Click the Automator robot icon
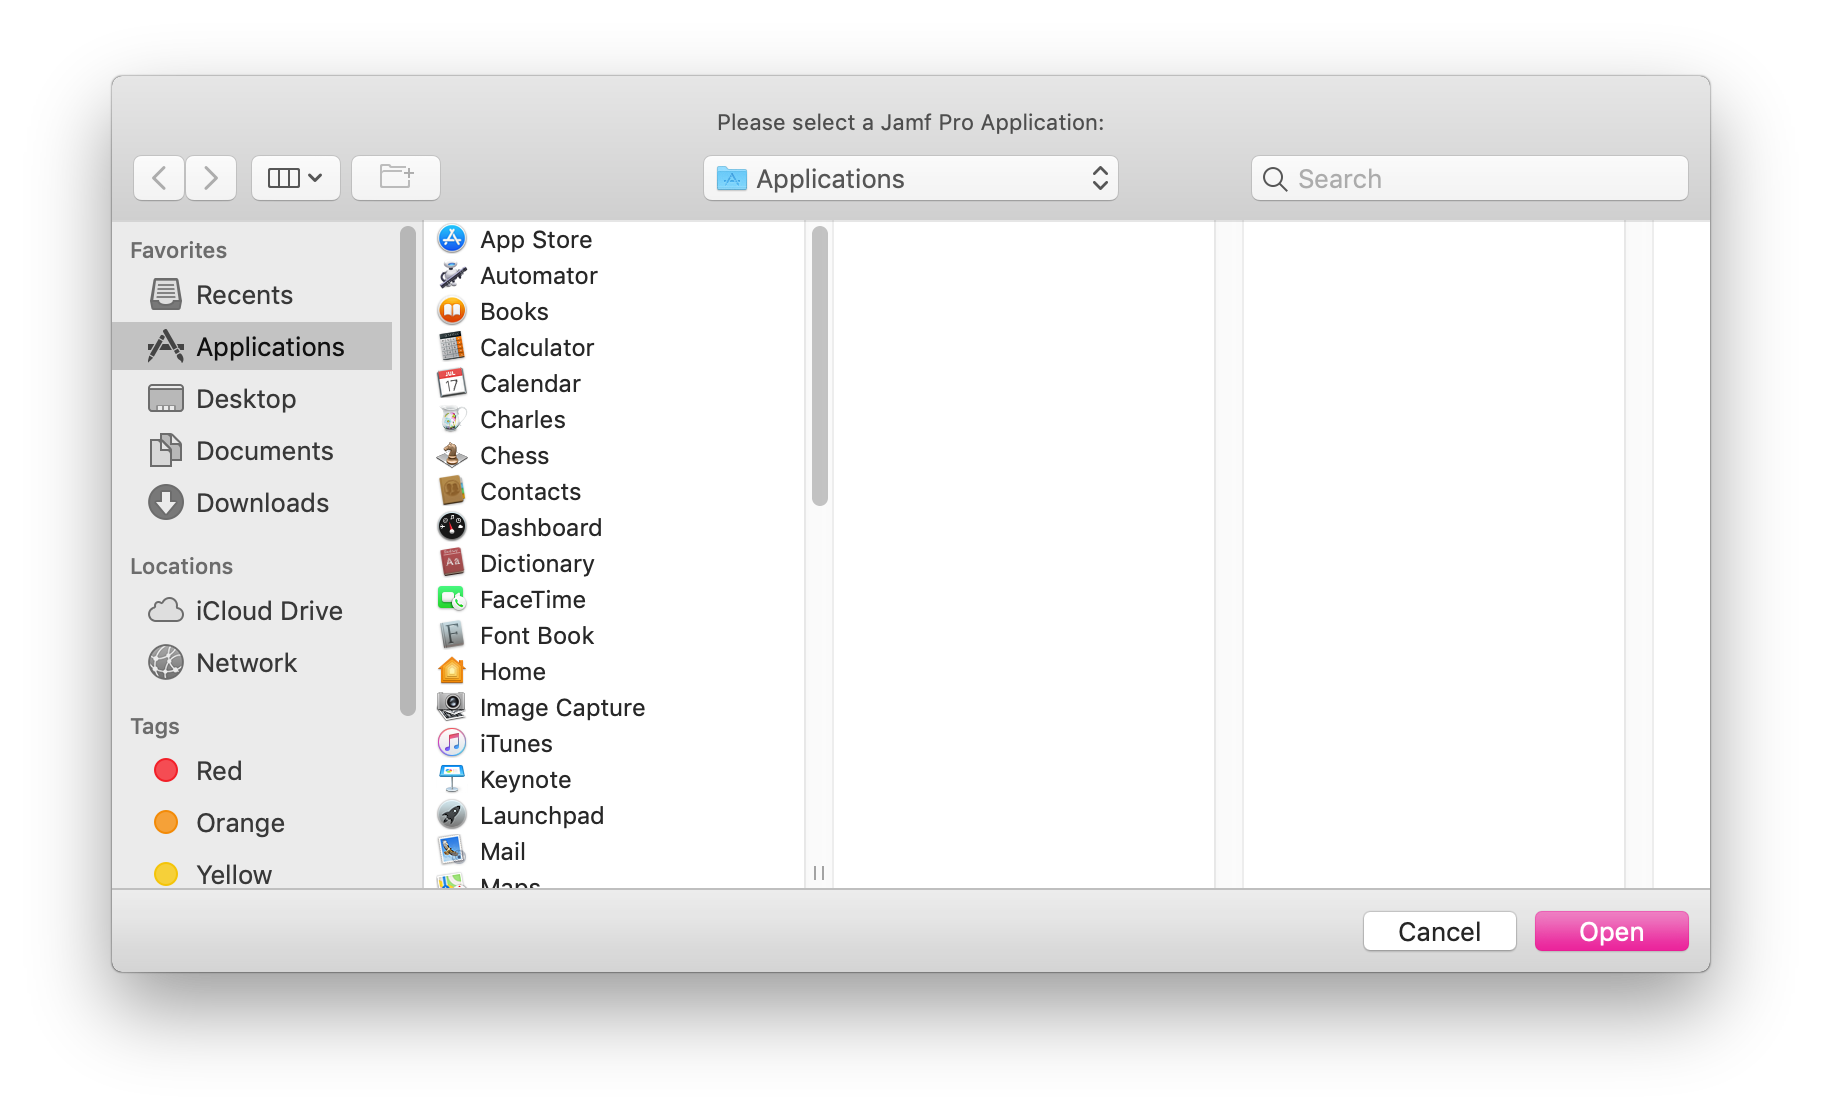 [452, 275]
